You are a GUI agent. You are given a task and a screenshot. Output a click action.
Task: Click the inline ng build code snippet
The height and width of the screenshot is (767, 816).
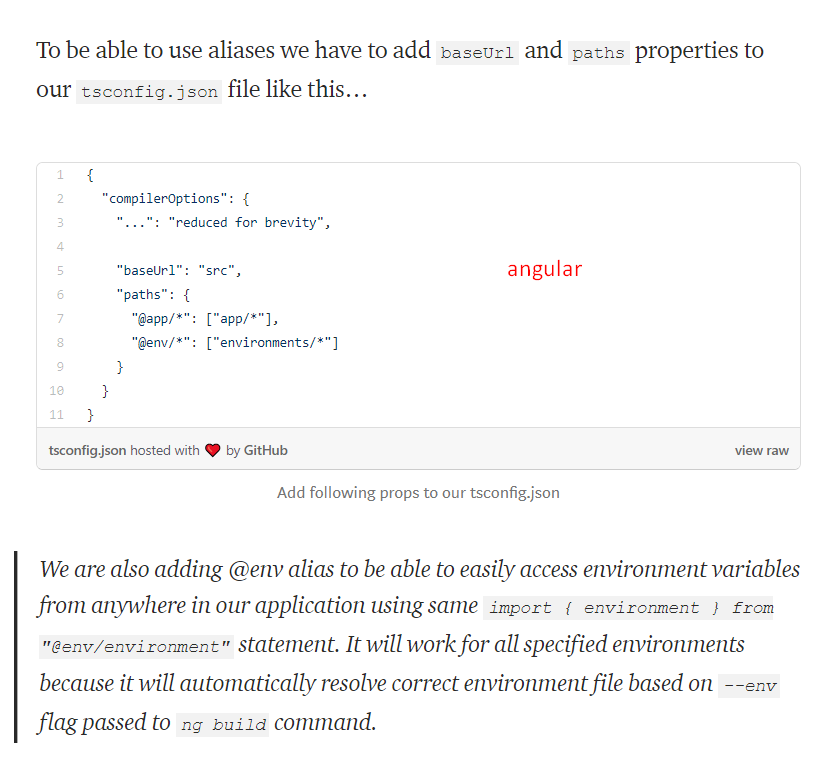point(223,724)
